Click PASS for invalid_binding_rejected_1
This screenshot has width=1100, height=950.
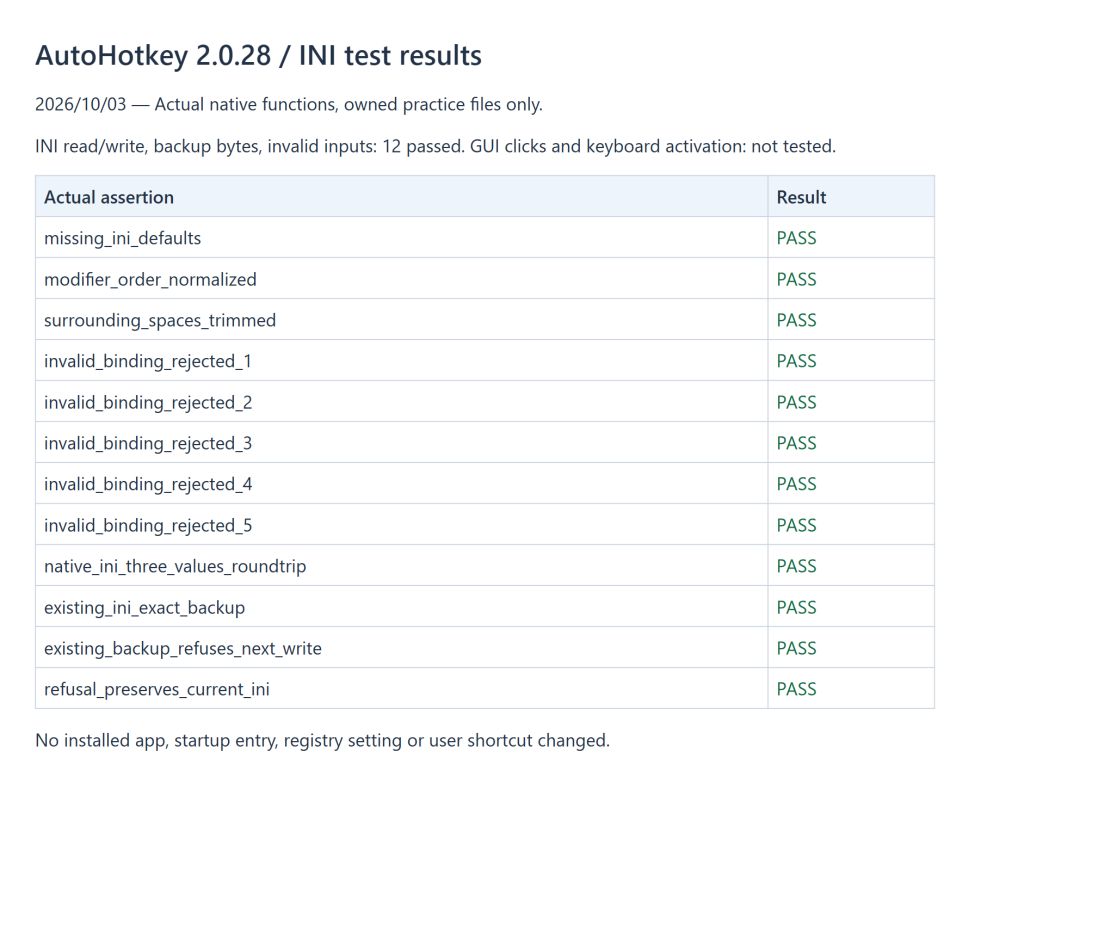(x=796, y=361)
